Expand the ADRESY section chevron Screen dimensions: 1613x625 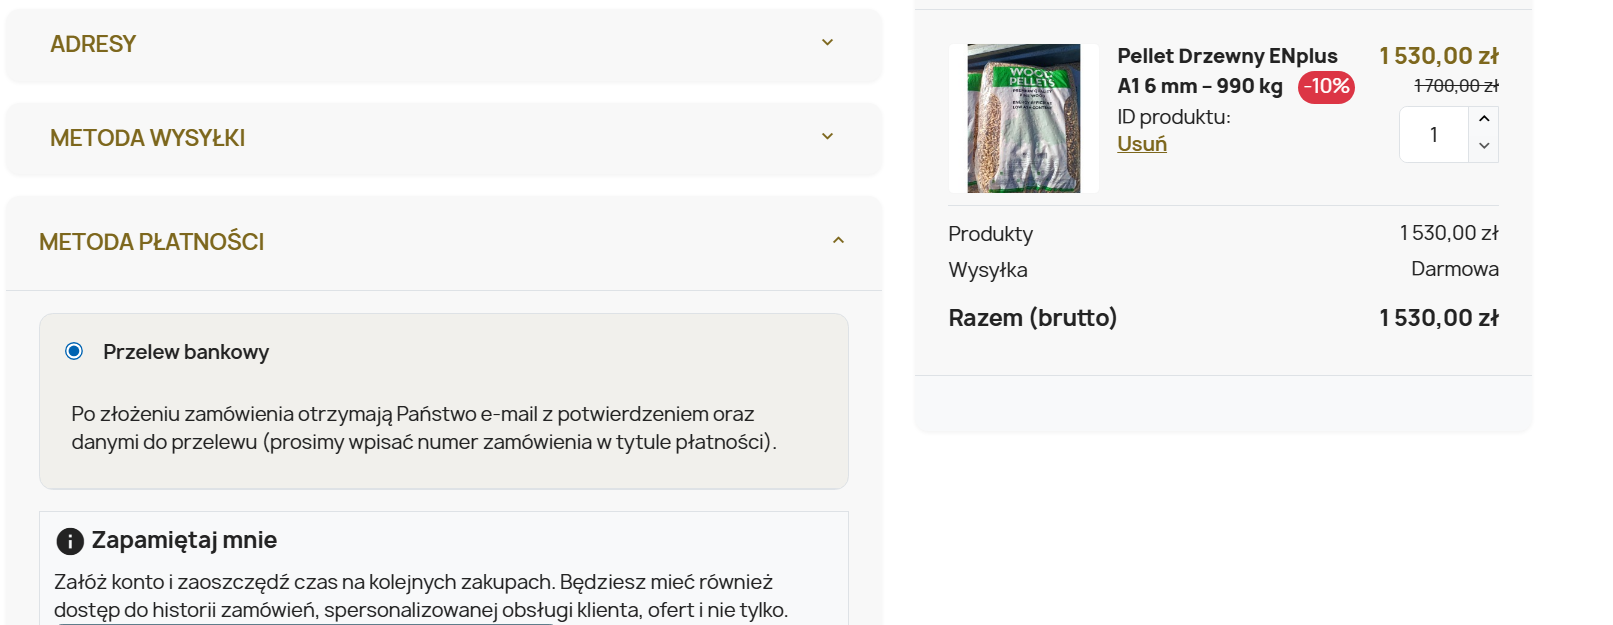[827, 43]
